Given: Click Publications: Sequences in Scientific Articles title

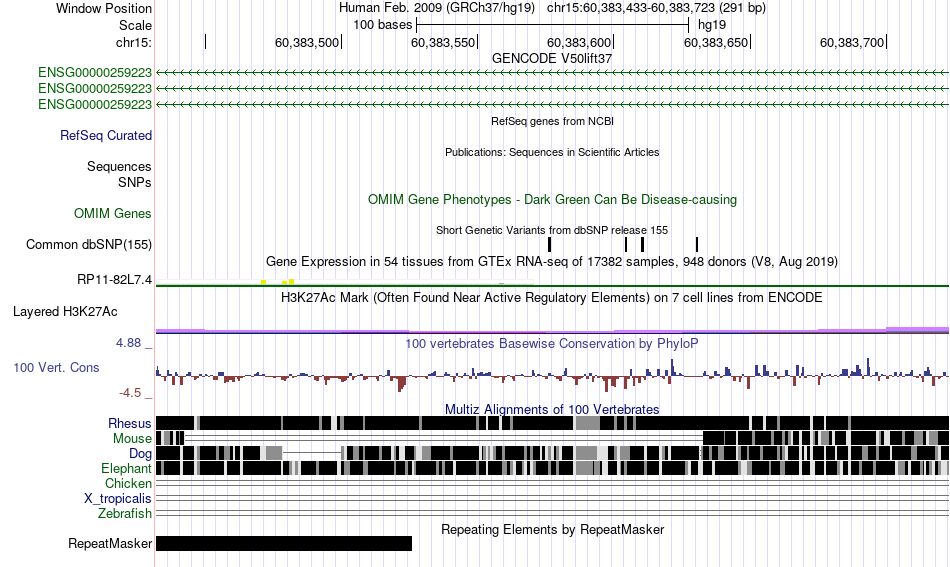Looking at the screenshot, I should tap(552, 152).
